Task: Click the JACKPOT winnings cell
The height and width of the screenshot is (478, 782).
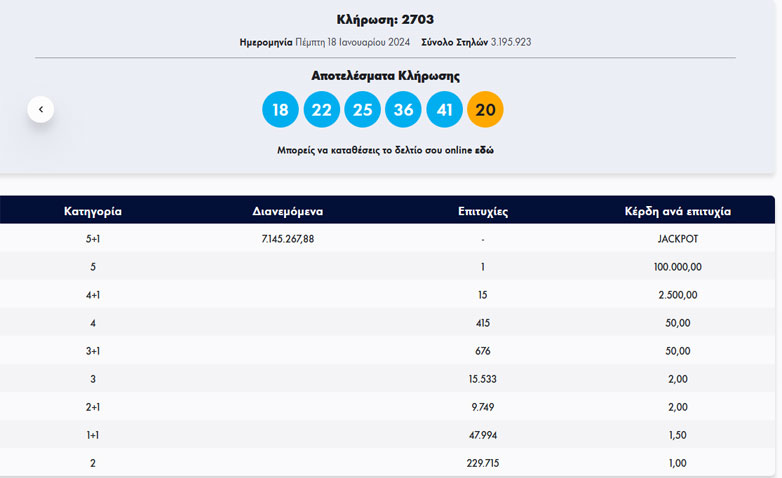Action: pyautogui.click(x=677, y=239)
